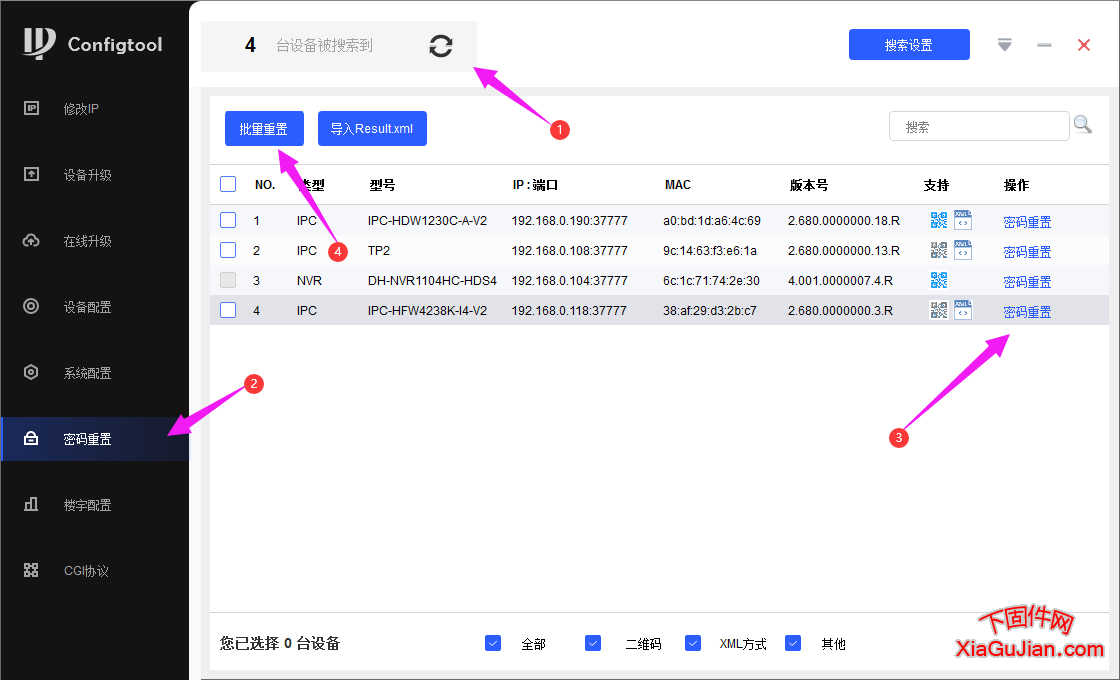Minimize the Configtool window
Screen dimensions: 1120x680
pos(1044,45)
